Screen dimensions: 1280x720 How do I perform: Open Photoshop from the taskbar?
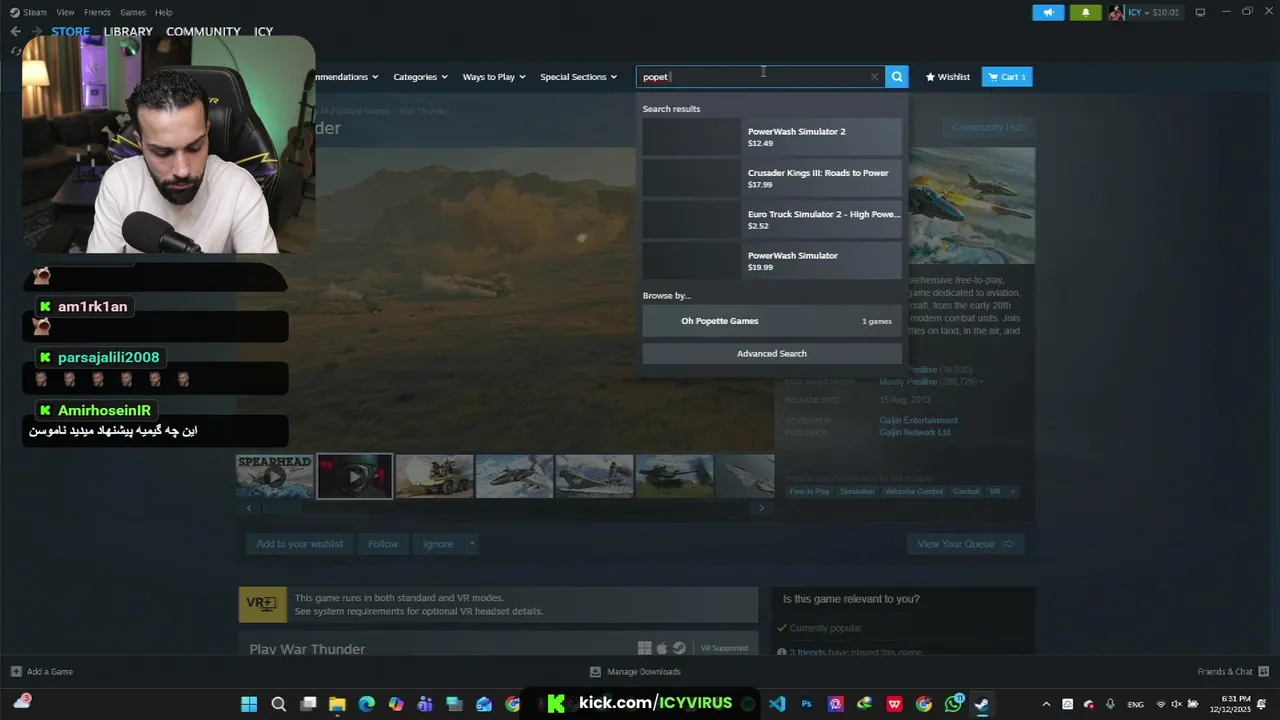(x=806, y=704)
